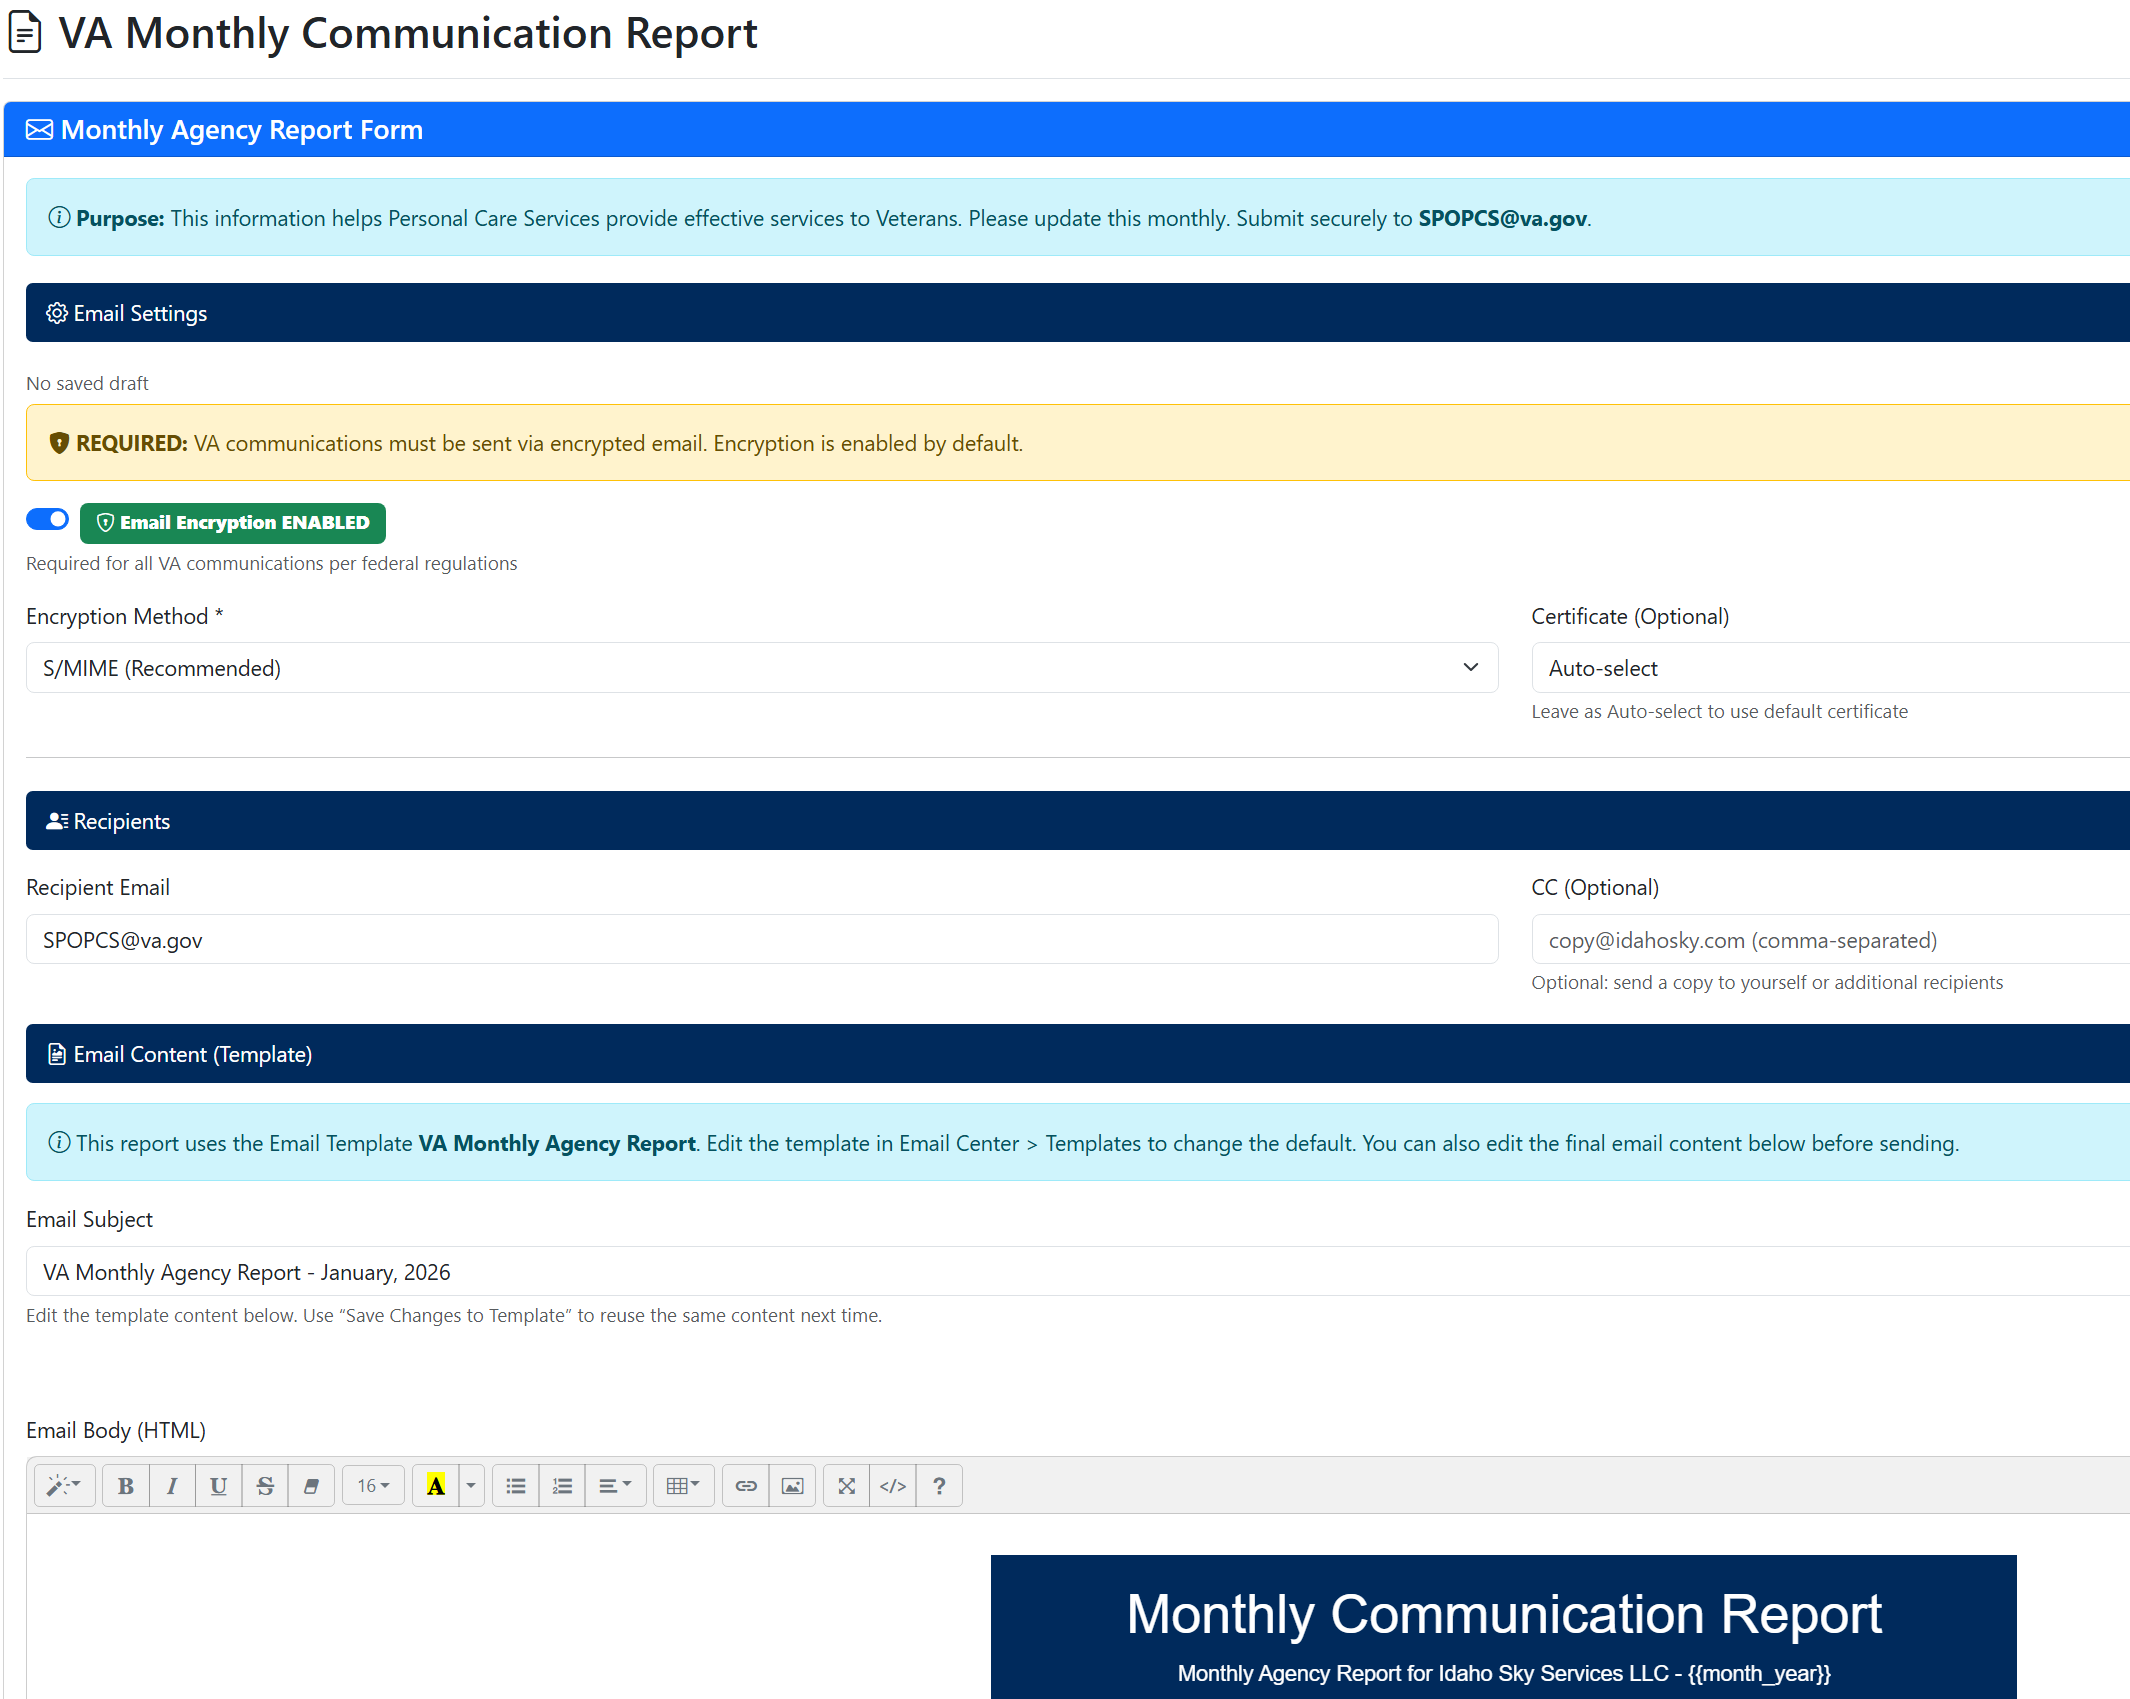Toggle the unordered list formatting

pos(515,1485)
